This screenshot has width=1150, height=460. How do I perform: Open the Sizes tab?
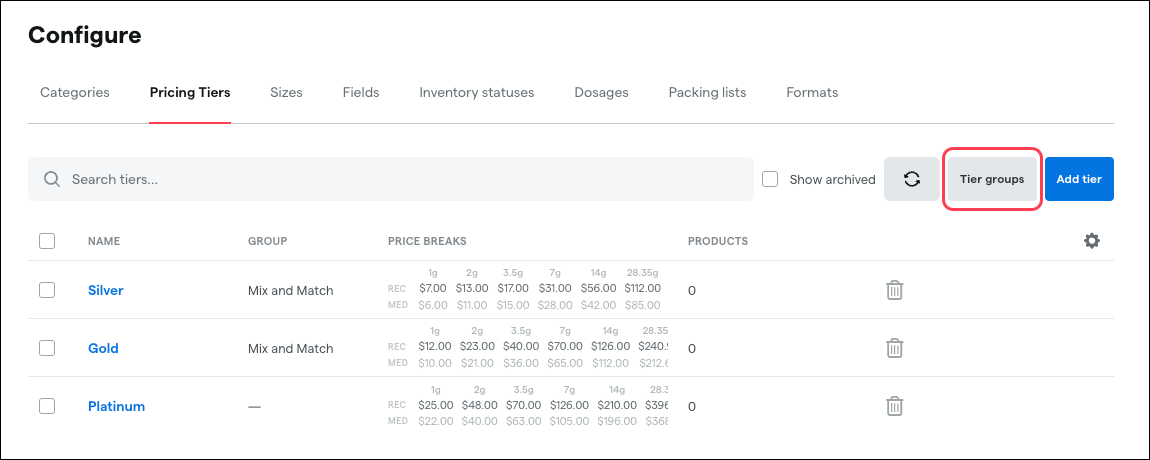(x=286, y=92)
